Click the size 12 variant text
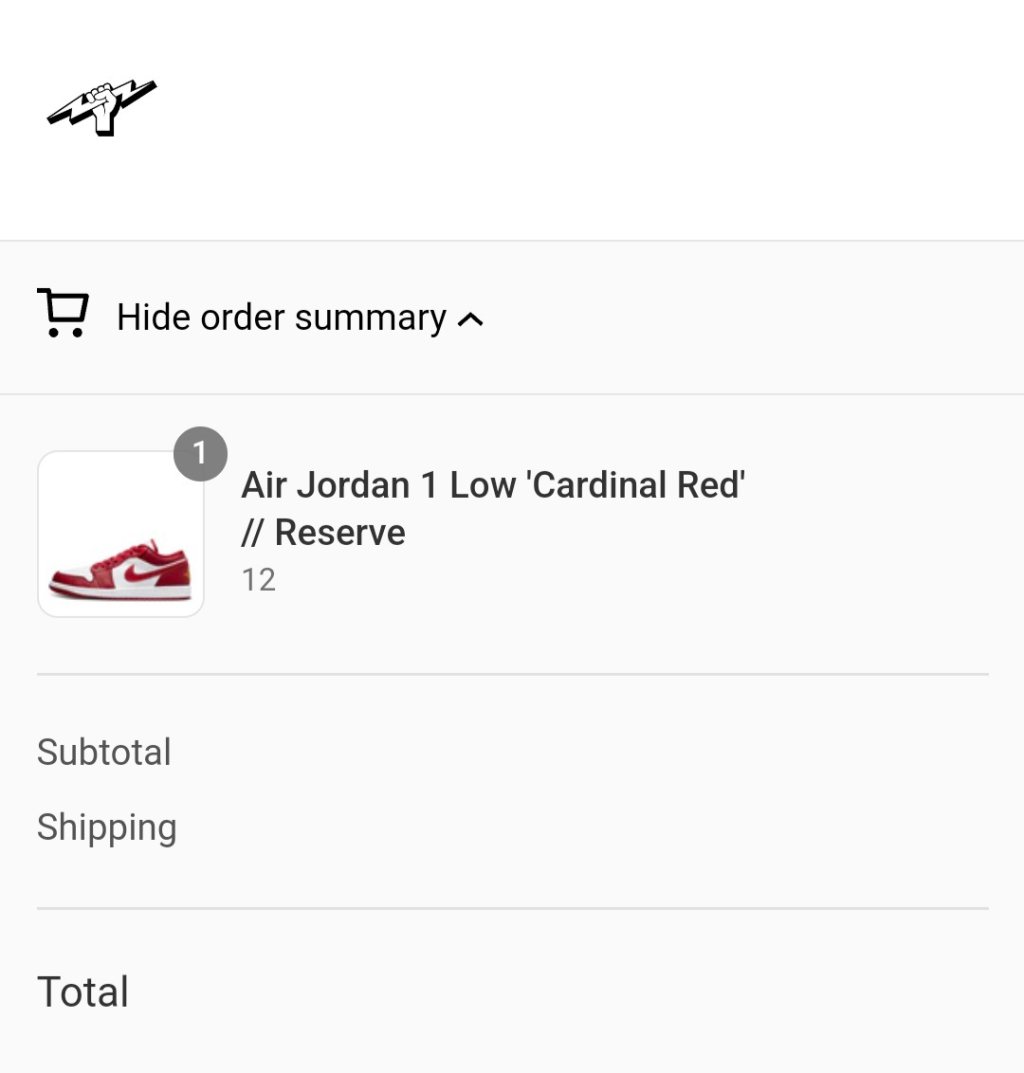The image size is (1024, 1073). coord(258,580)
